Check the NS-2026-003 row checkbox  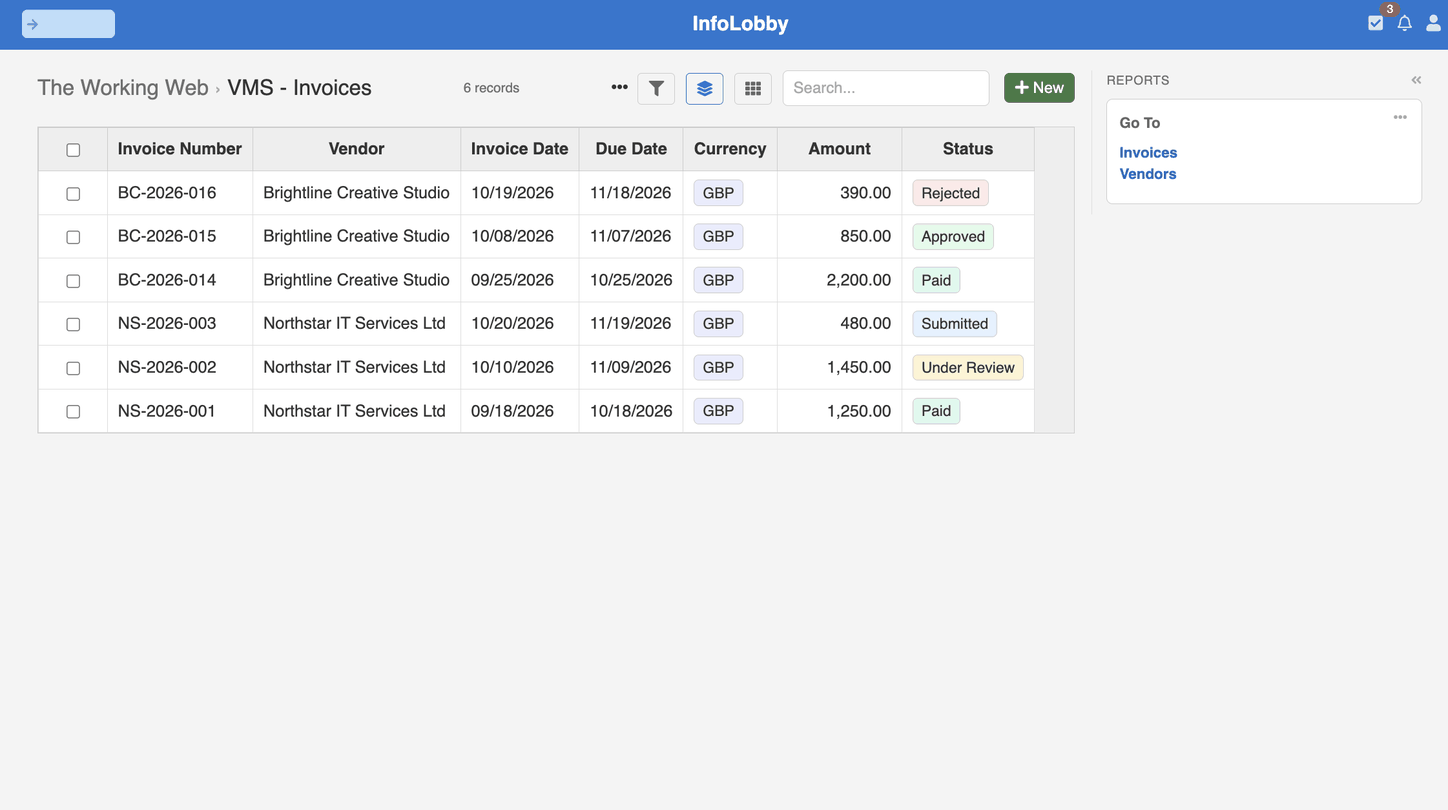point(73,324)
